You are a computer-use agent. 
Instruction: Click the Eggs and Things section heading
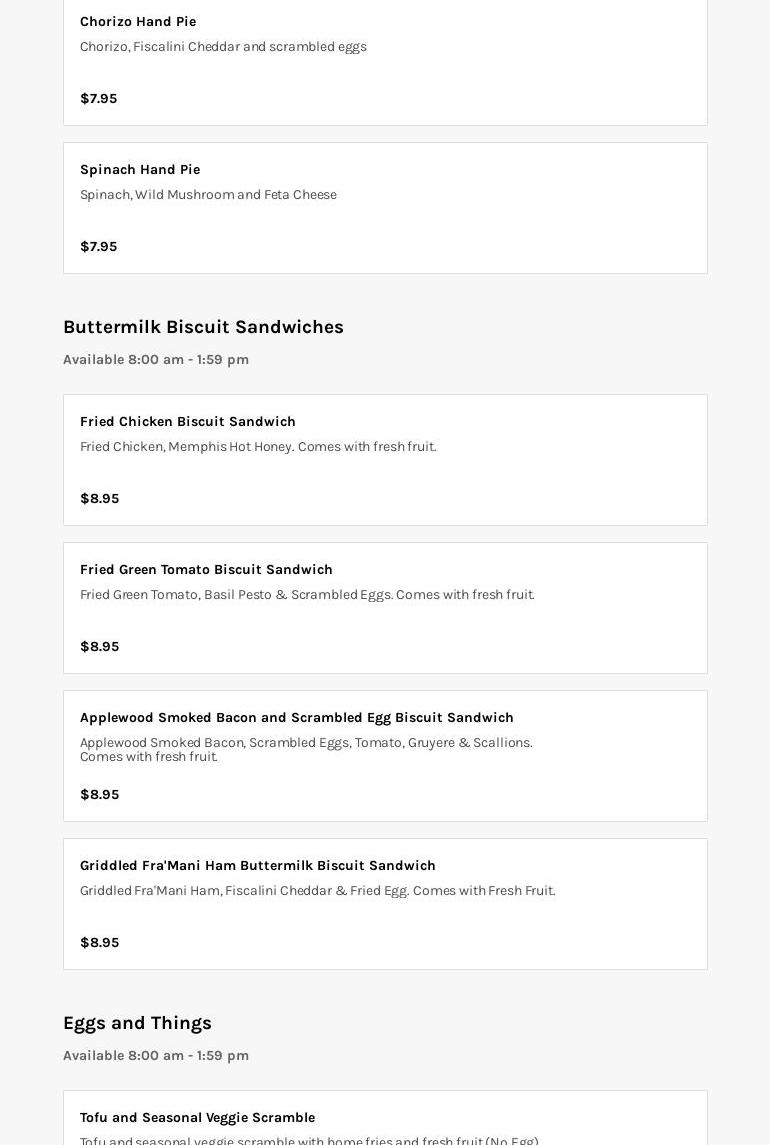click(x=137, y=1023)
